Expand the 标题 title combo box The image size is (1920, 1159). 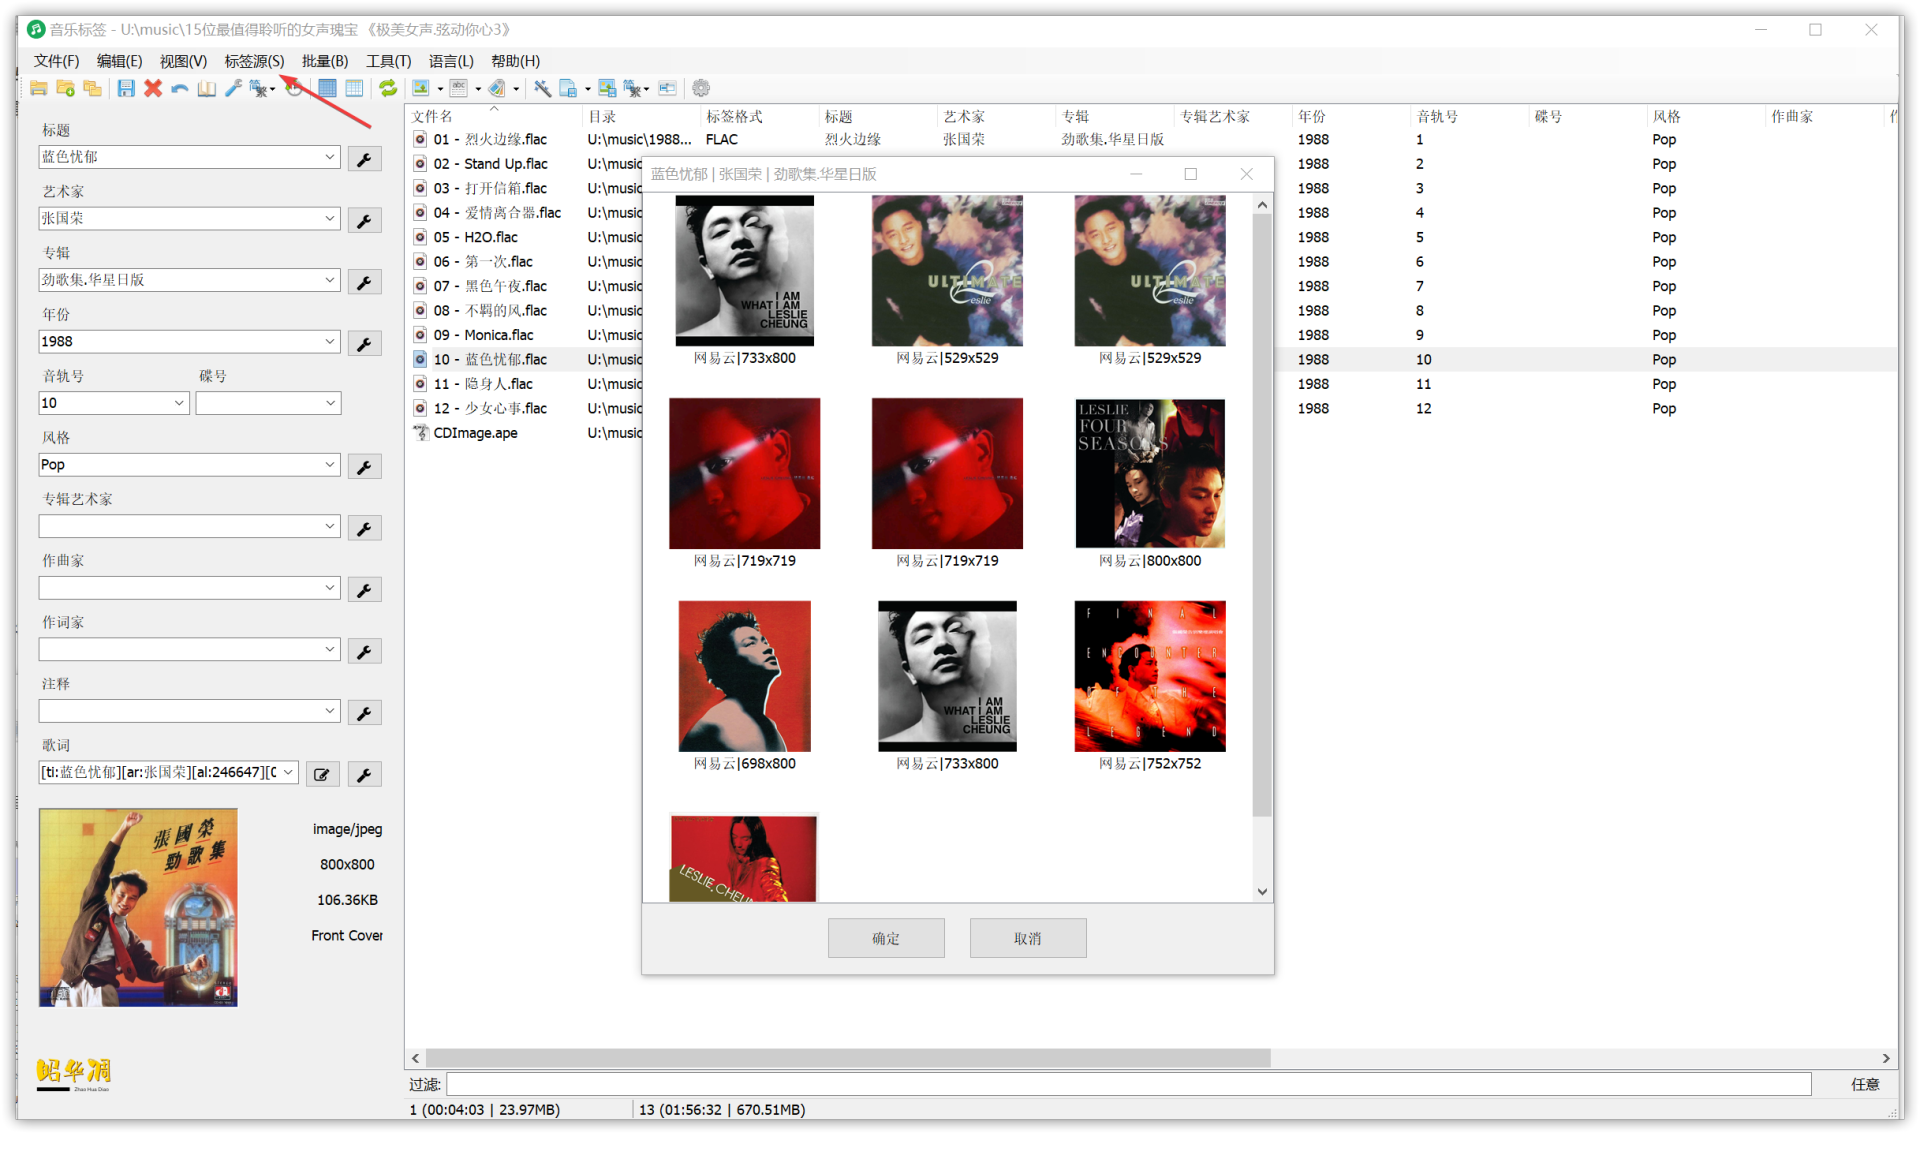coord(329,157)
